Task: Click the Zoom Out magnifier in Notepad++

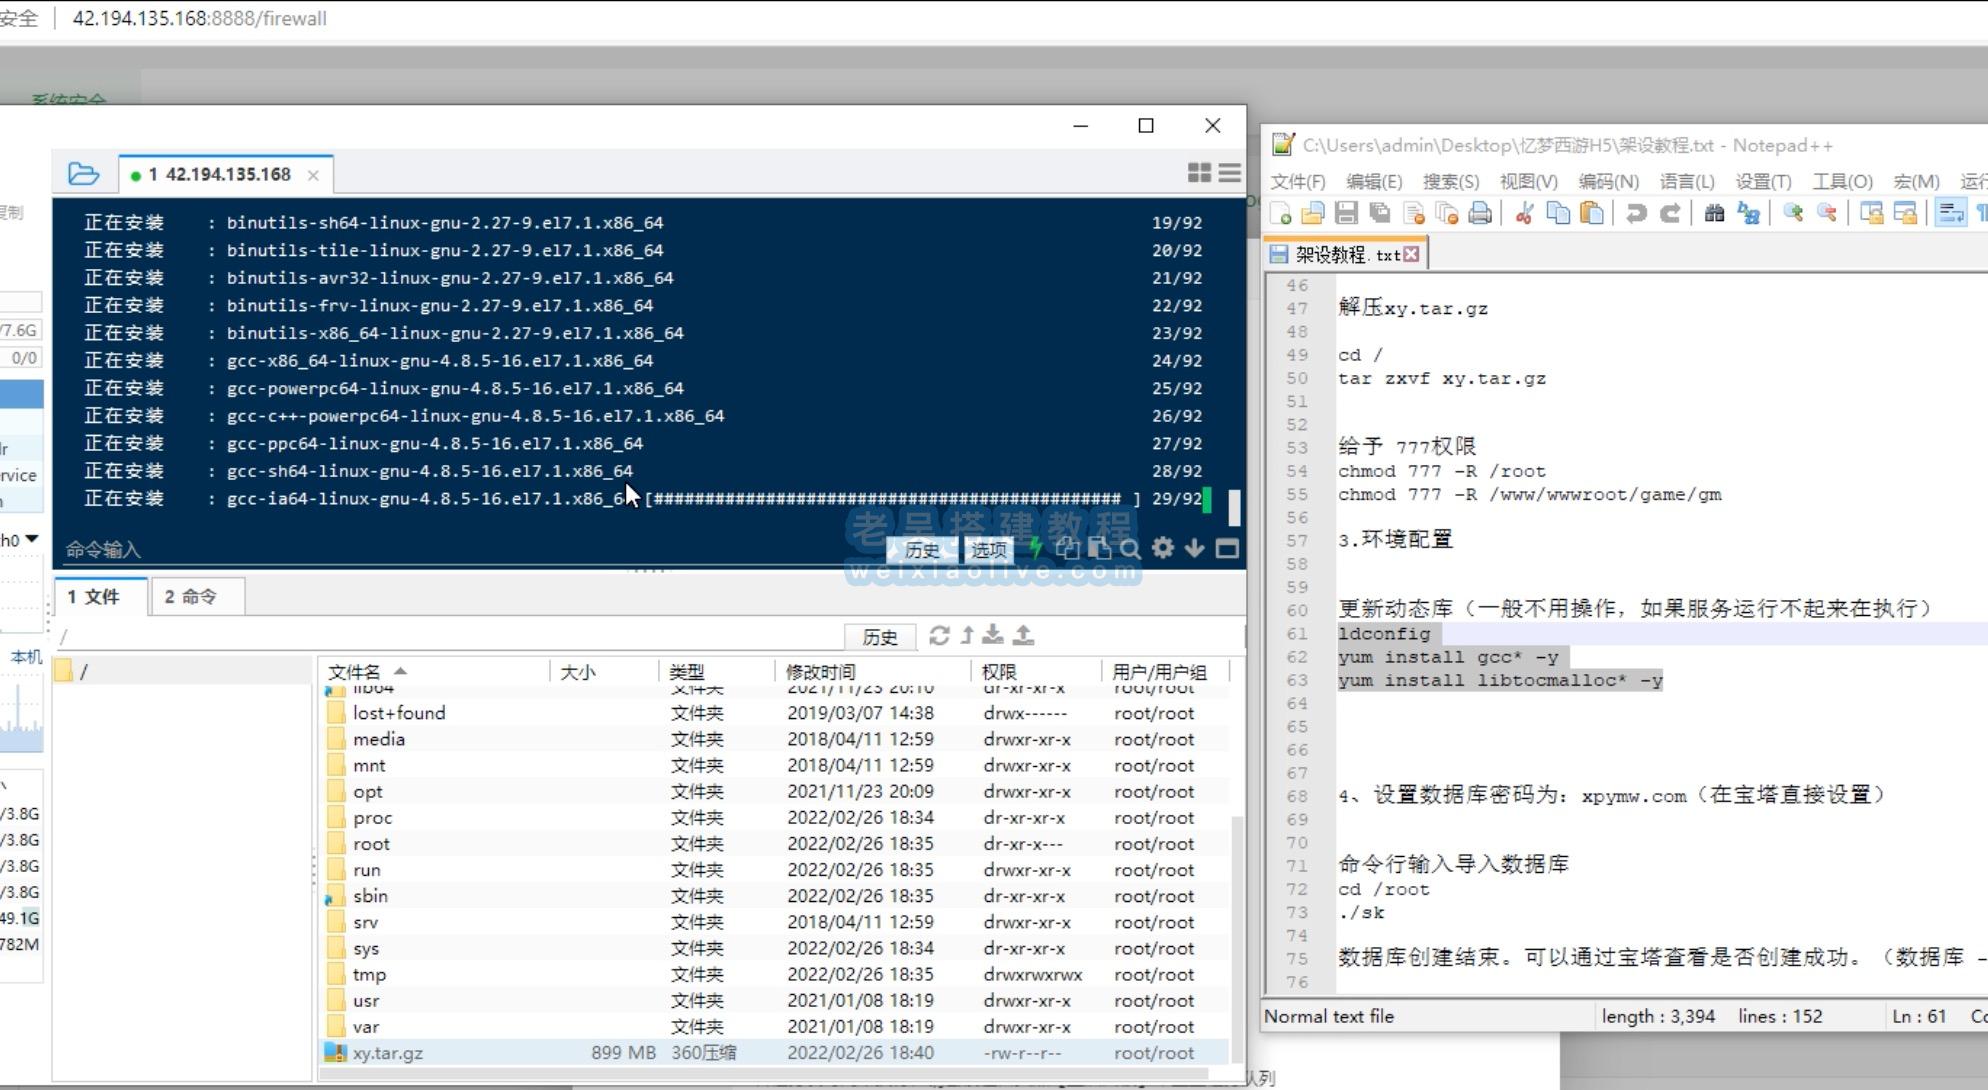Action: 1826,213
